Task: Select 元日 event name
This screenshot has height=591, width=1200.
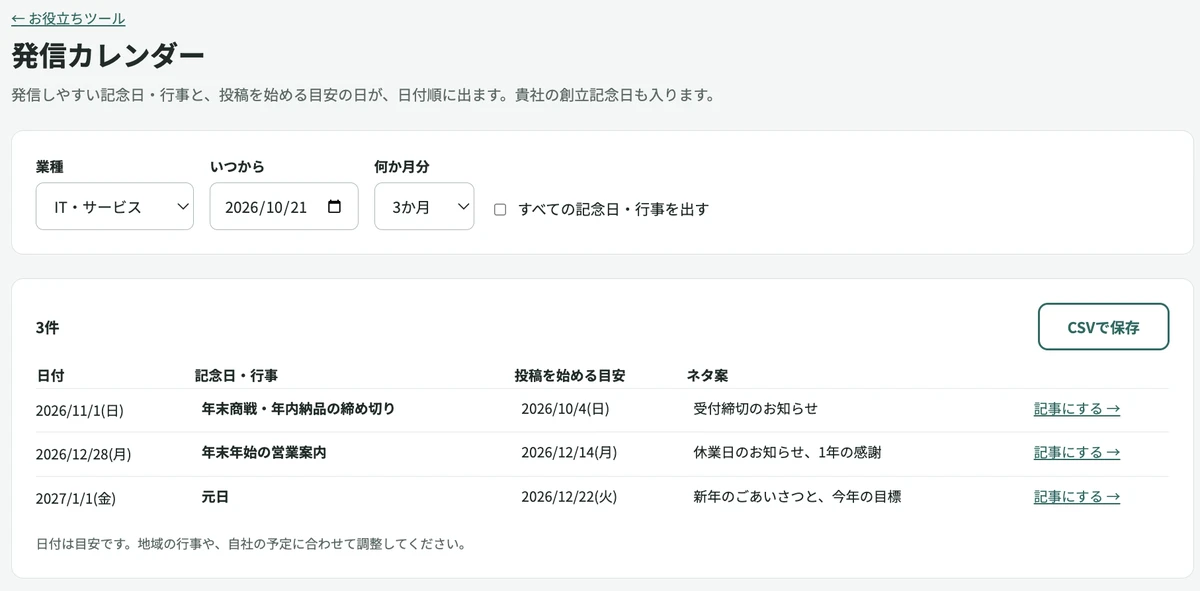Action: click(x=215, y=497)
